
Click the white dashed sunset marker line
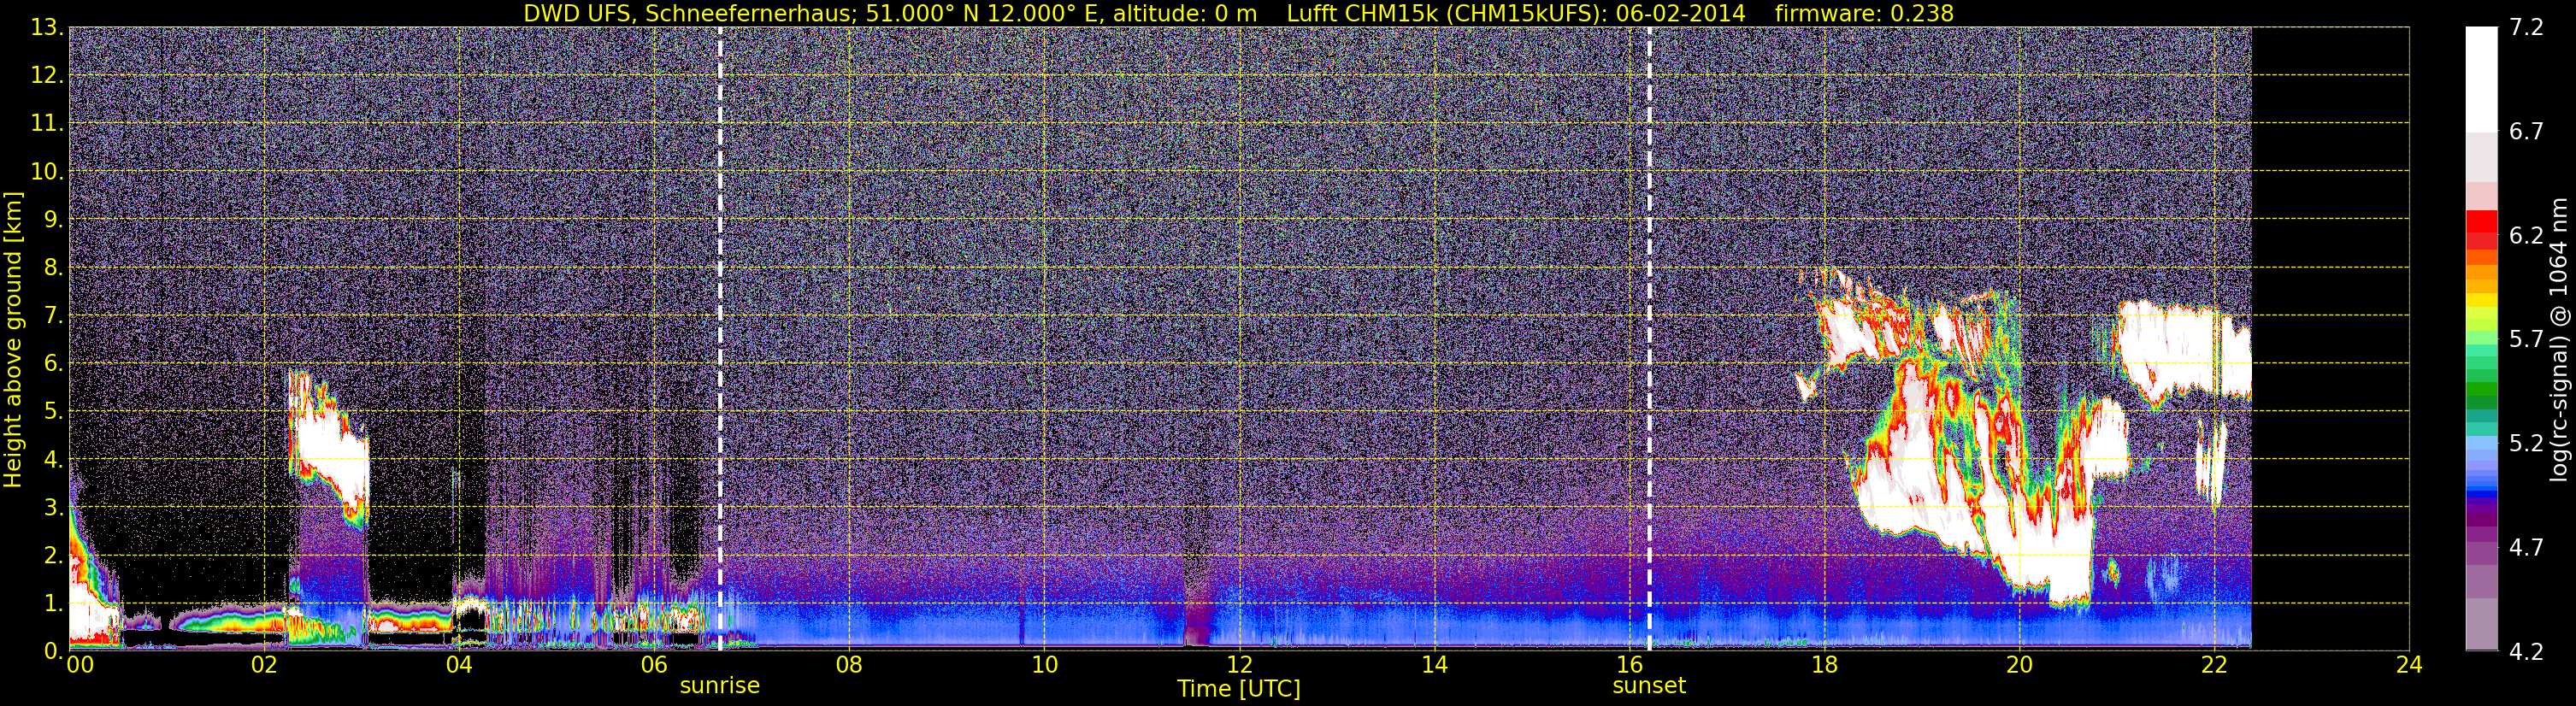[x=1649, y=338]
